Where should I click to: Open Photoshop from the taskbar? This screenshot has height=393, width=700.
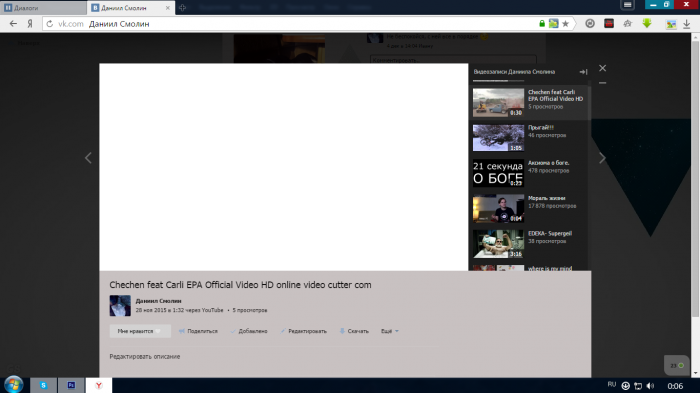click(x=71, y=385)
